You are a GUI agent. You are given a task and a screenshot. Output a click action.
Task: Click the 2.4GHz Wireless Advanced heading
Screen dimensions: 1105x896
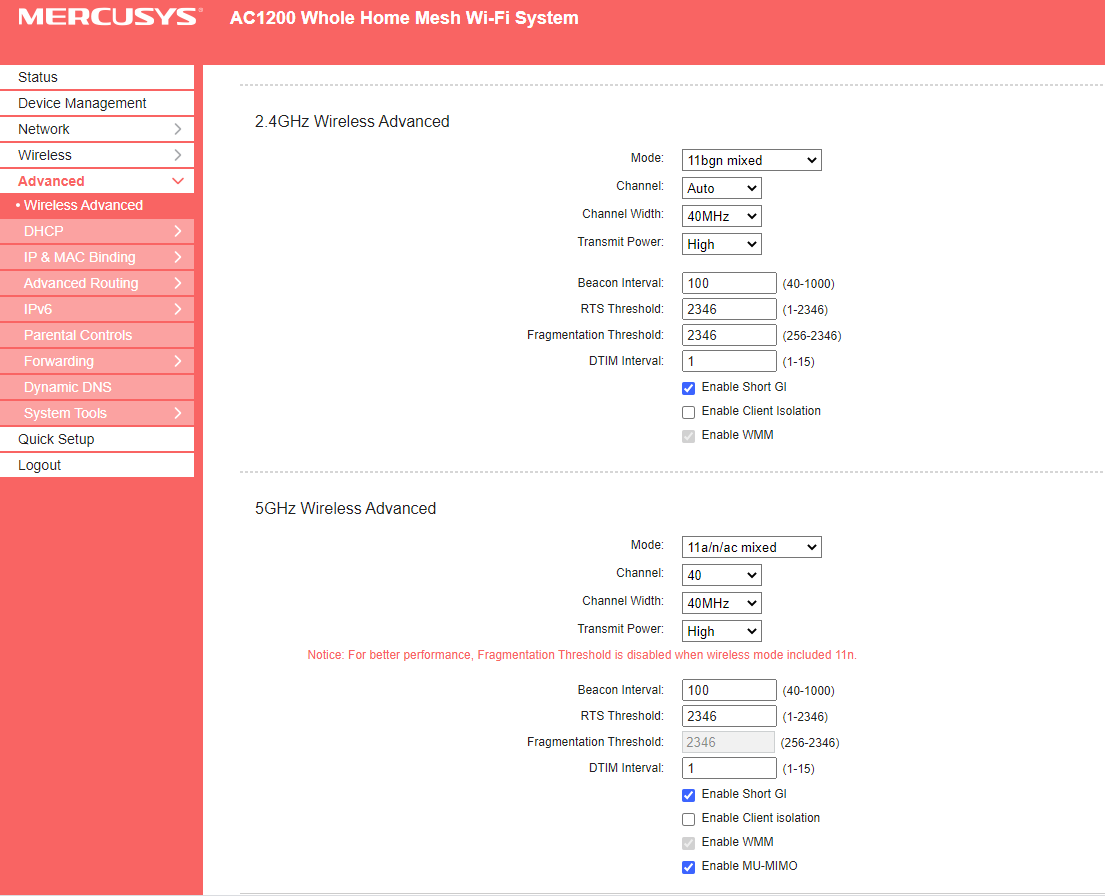click(x=352, y=121)
